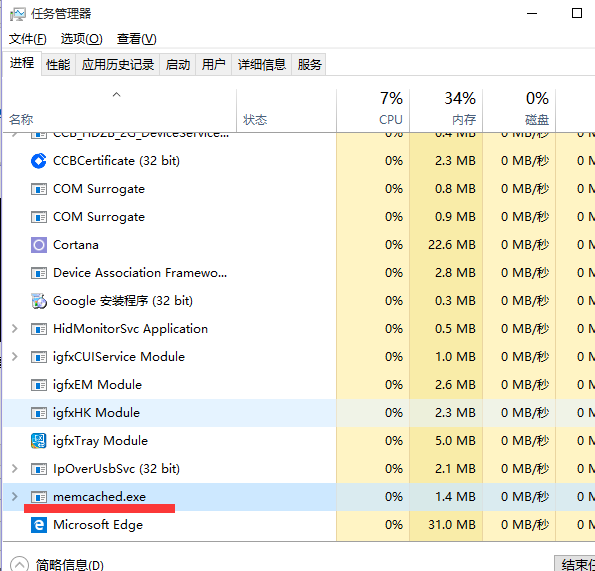Screen dimensions: 595x571
Task: Switch to the 性能 tab
Action: [x=58, y=64]
